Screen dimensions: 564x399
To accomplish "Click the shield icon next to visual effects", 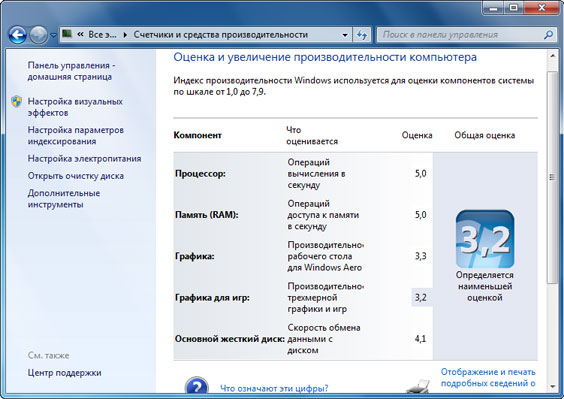I will point(17,101).
